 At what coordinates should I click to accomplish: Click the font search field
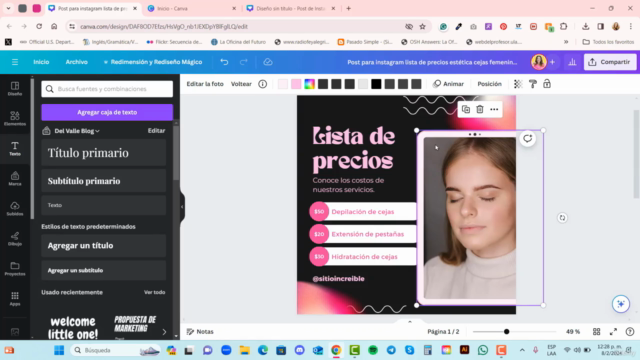tap(107, 89)
